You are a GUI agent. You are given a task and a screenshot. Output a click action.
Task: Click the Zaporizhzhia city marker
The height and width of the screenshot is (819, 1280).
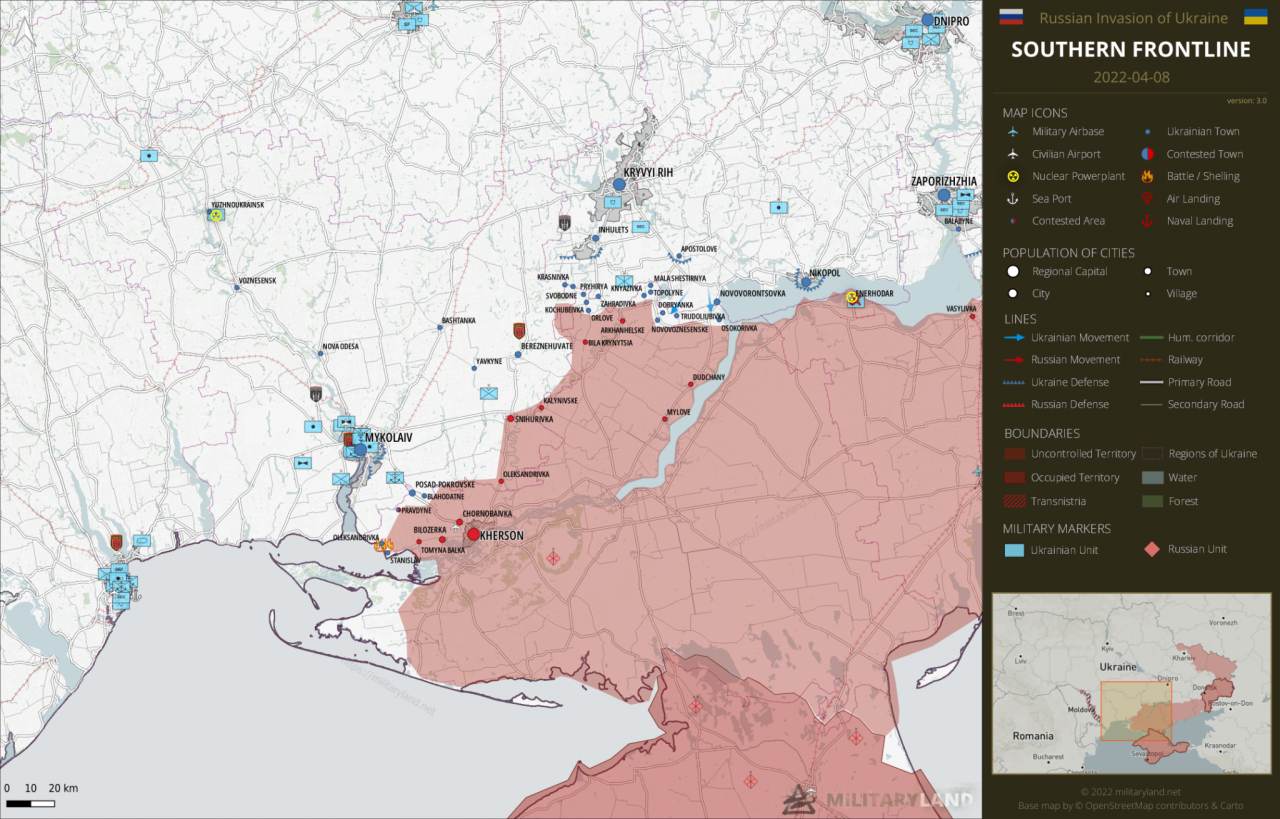point(943,194)
